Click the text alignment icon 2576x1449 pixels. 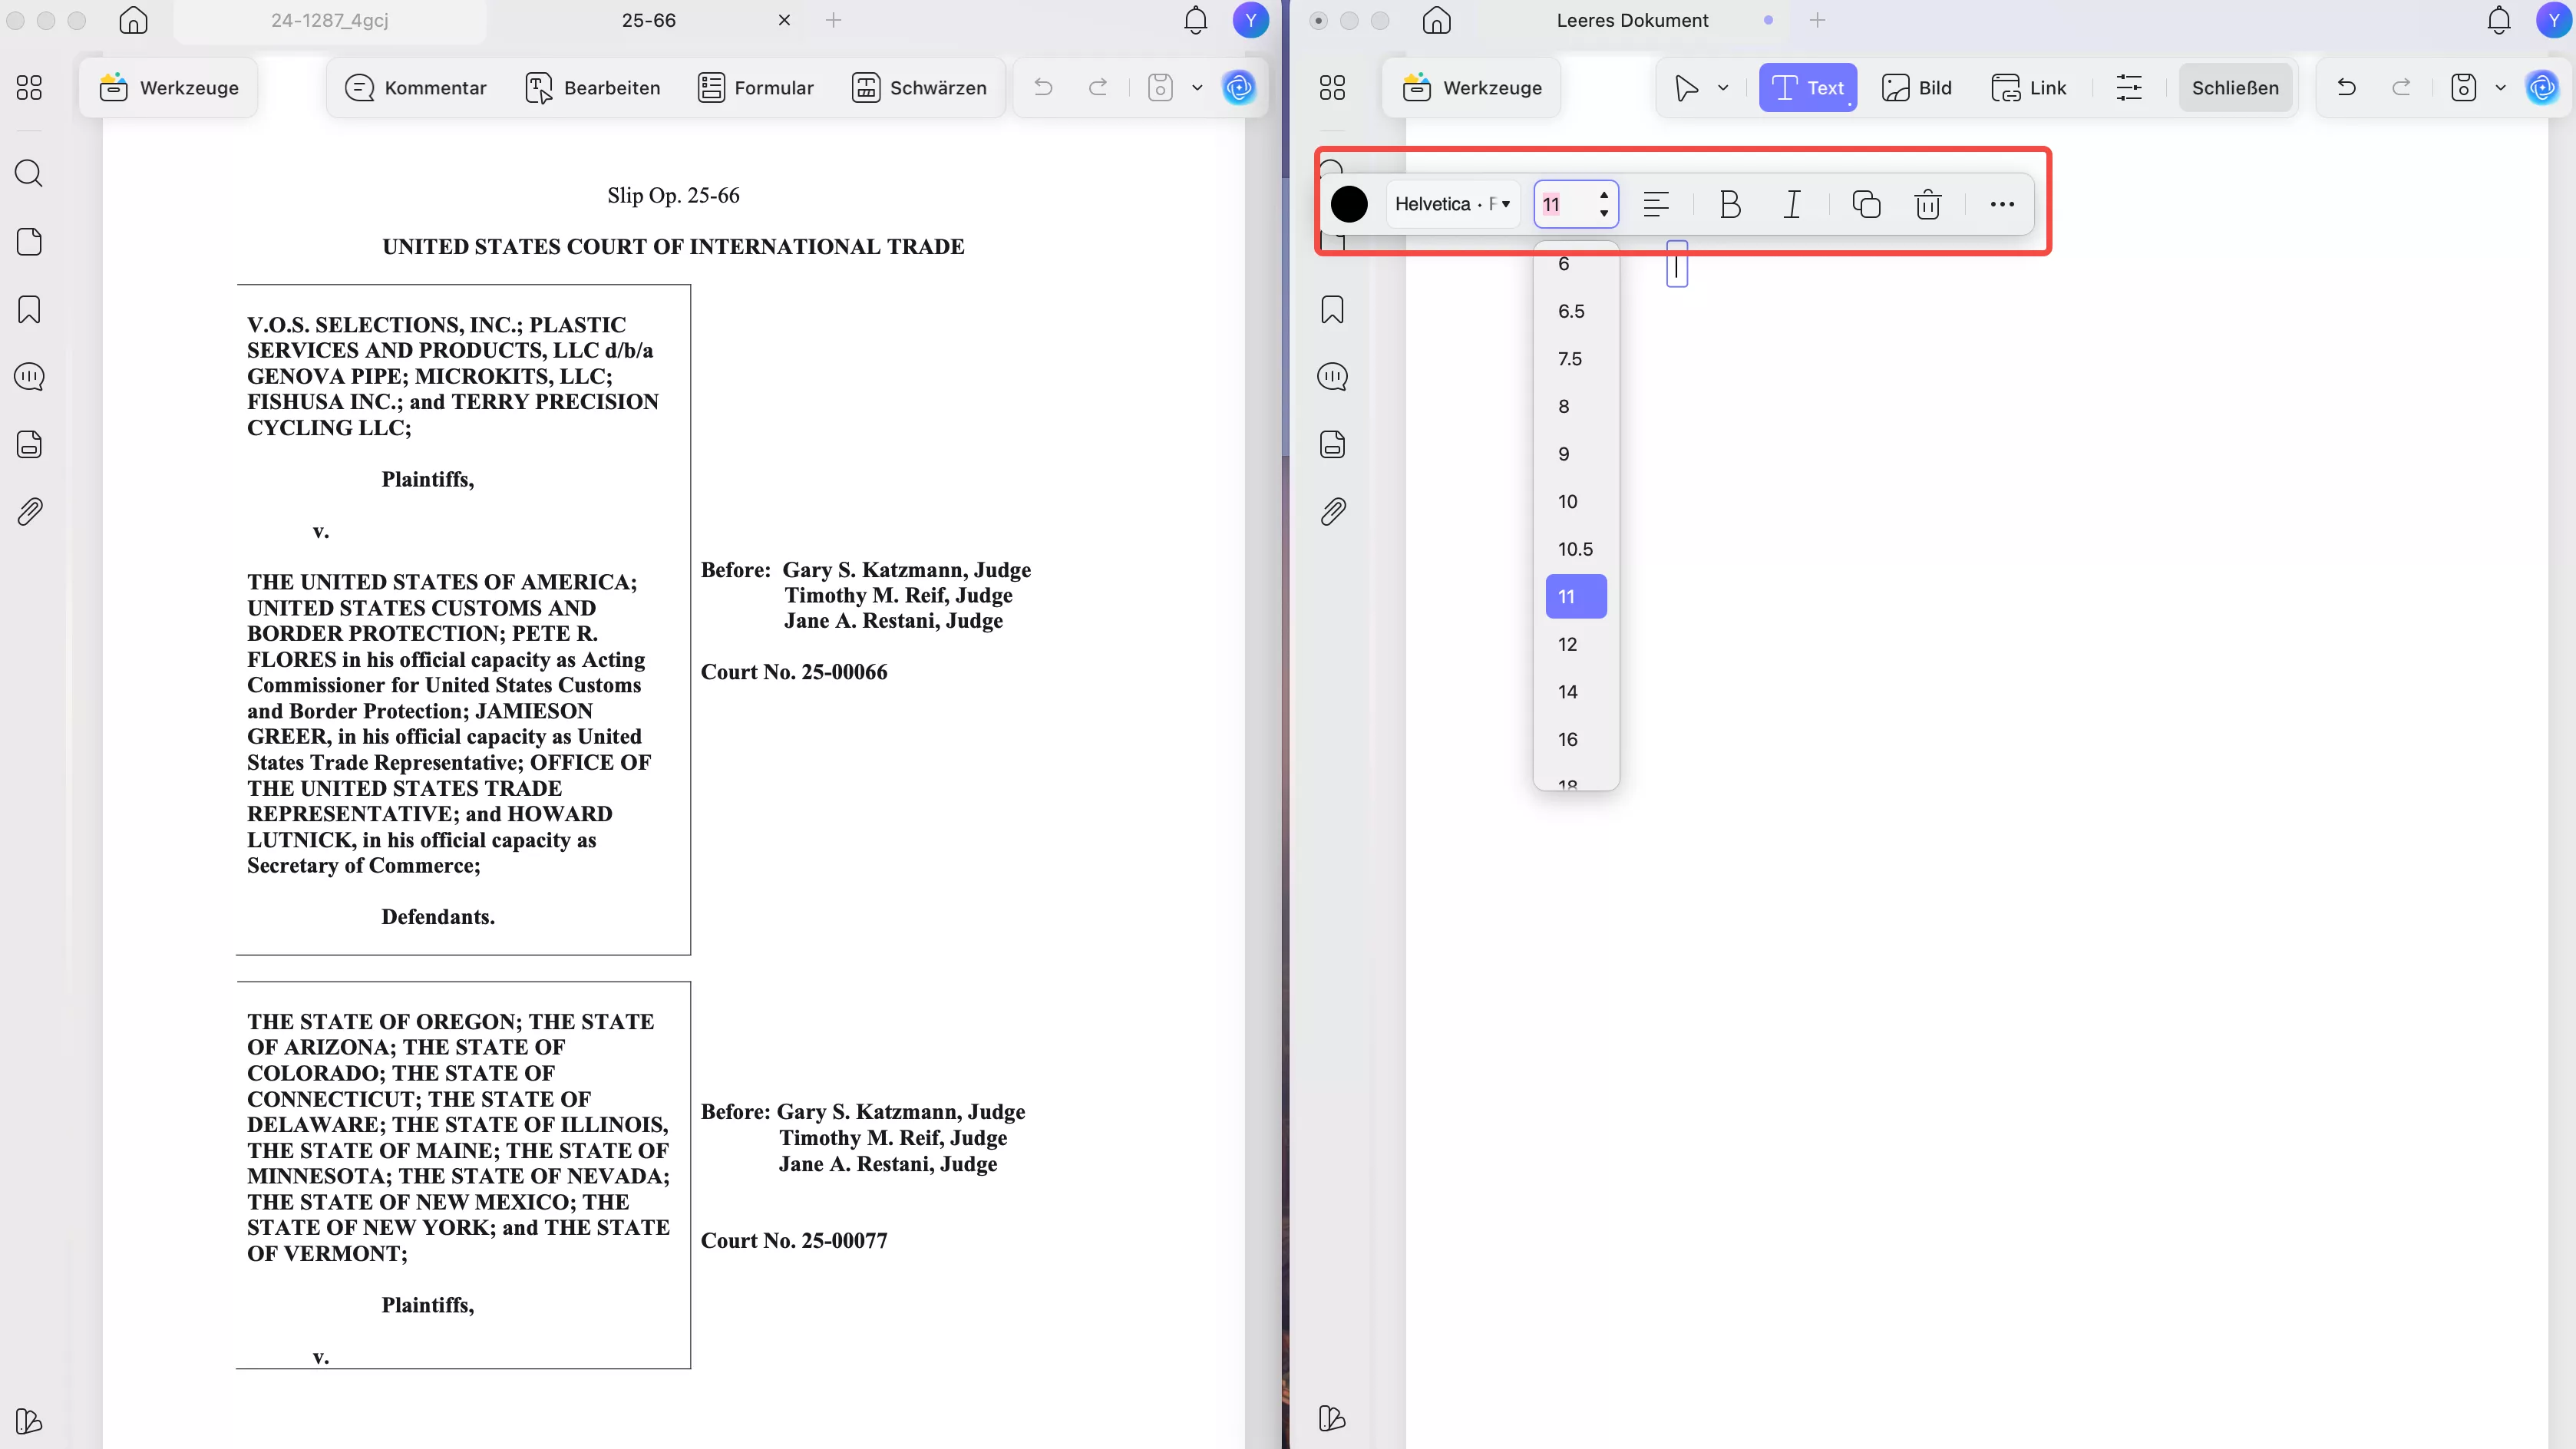click(x=1656, y=204)
